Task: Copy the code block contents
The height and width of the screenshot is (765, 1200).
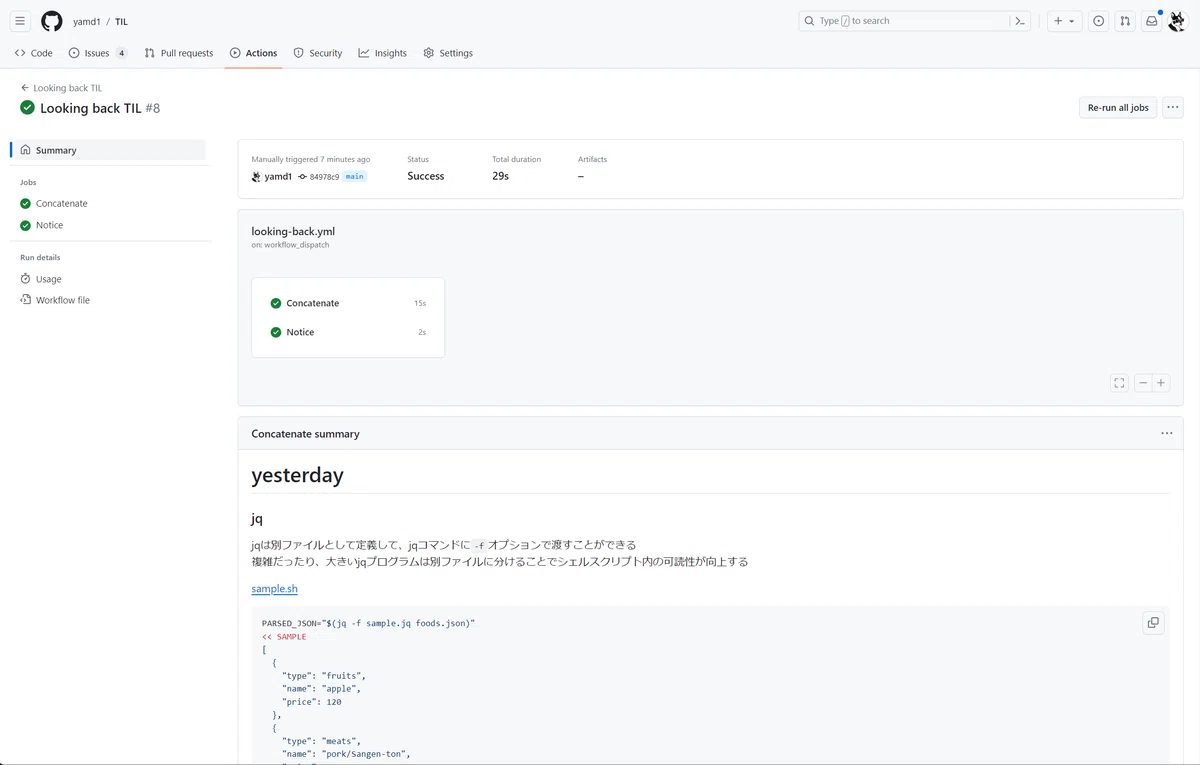Action: [1153, 623]
